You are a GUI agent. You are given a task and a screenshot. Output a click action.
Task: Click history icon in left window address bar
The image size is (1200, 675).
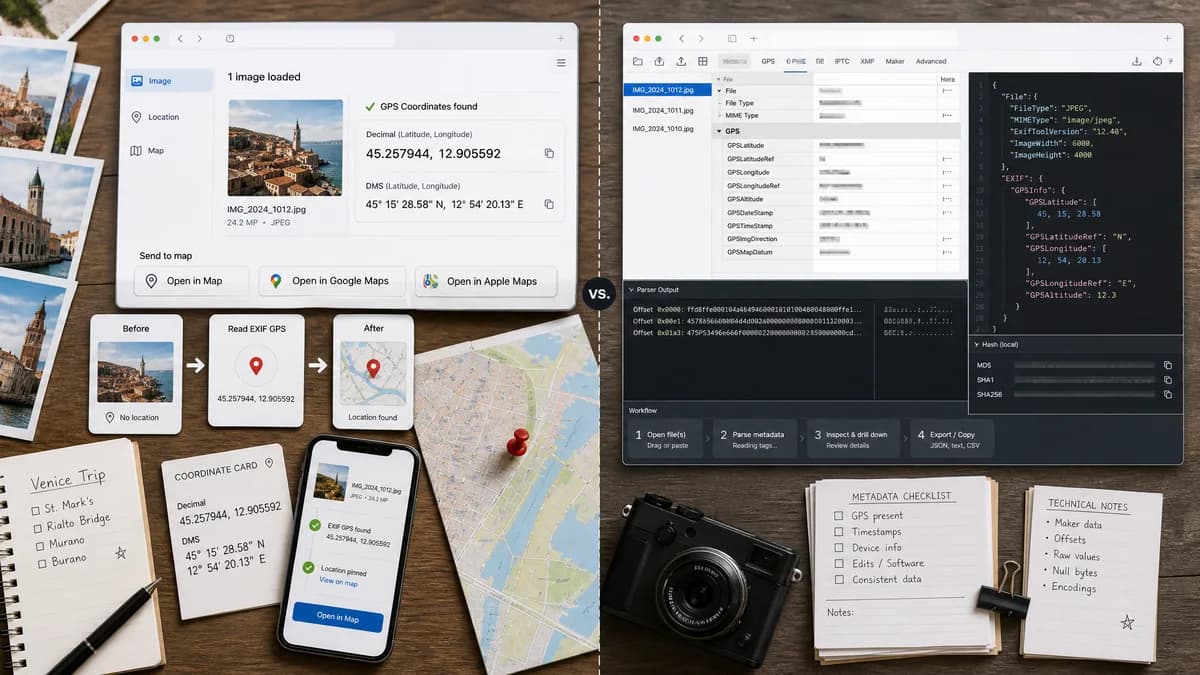click(x=230, y=38)
